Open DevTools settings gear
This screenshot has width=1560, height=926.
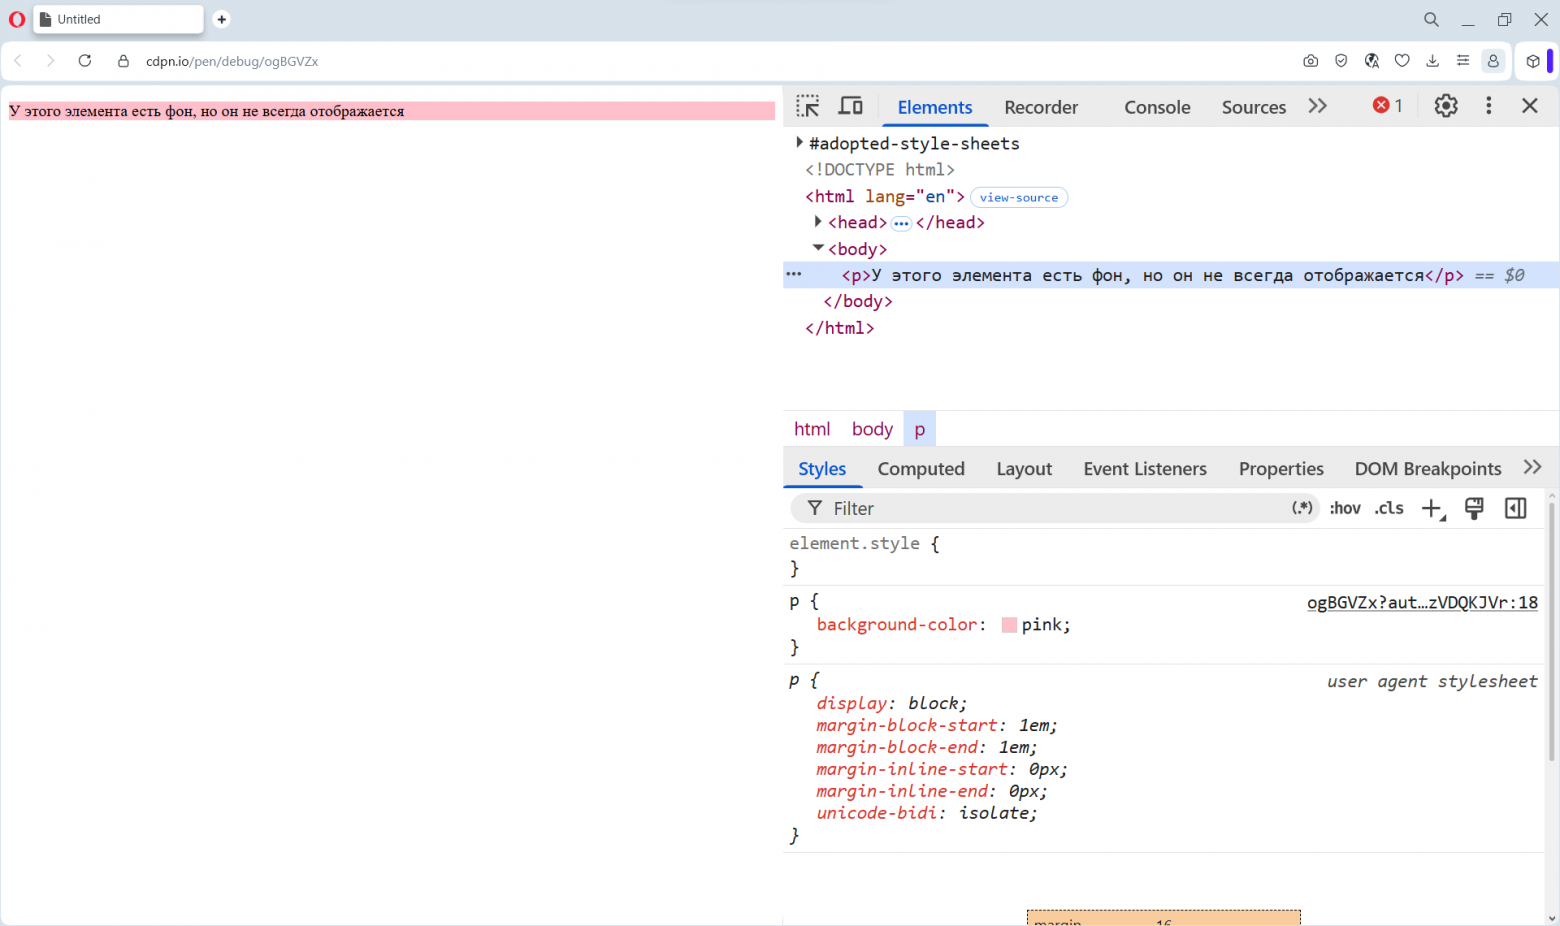(x=1446, y=106)
